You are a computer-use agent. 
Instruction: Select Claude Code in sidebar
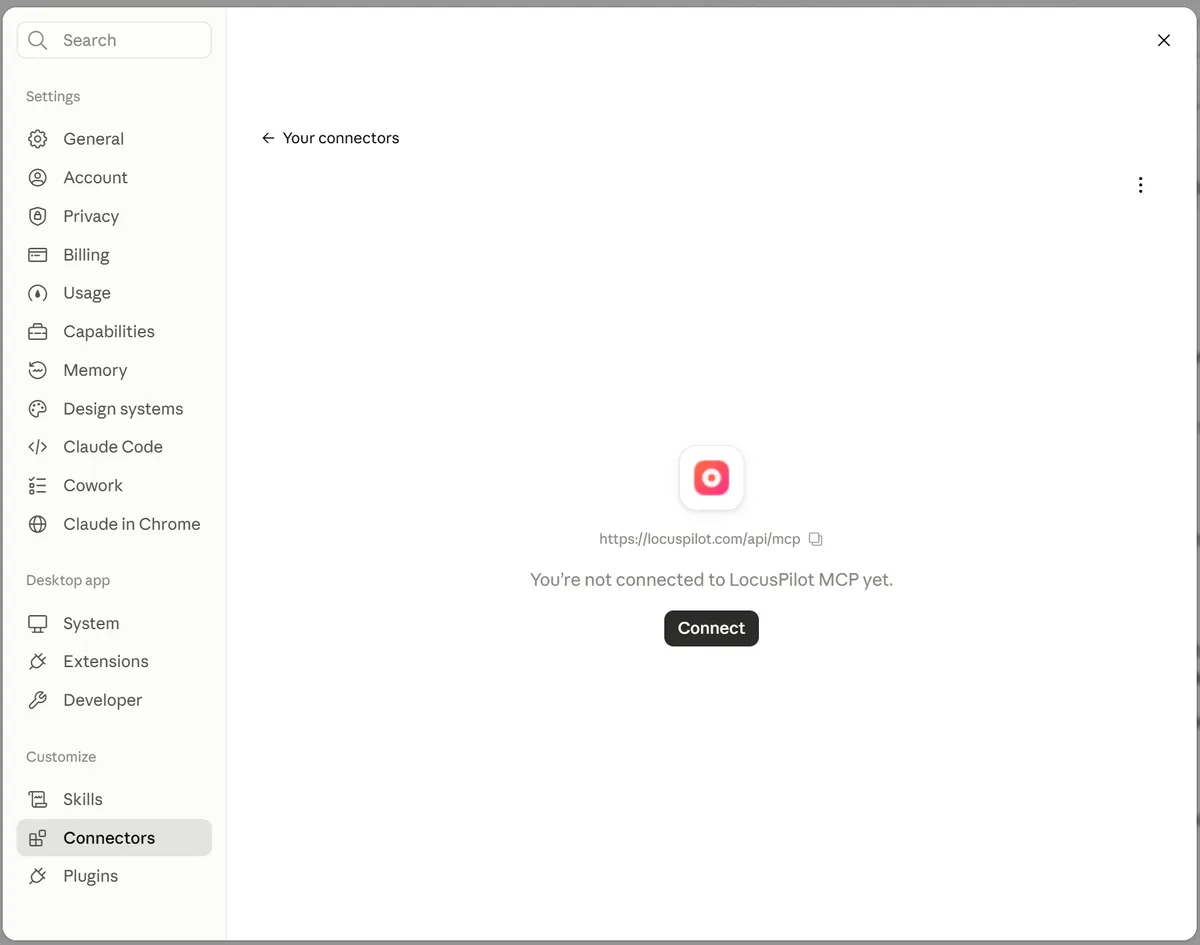114,447
